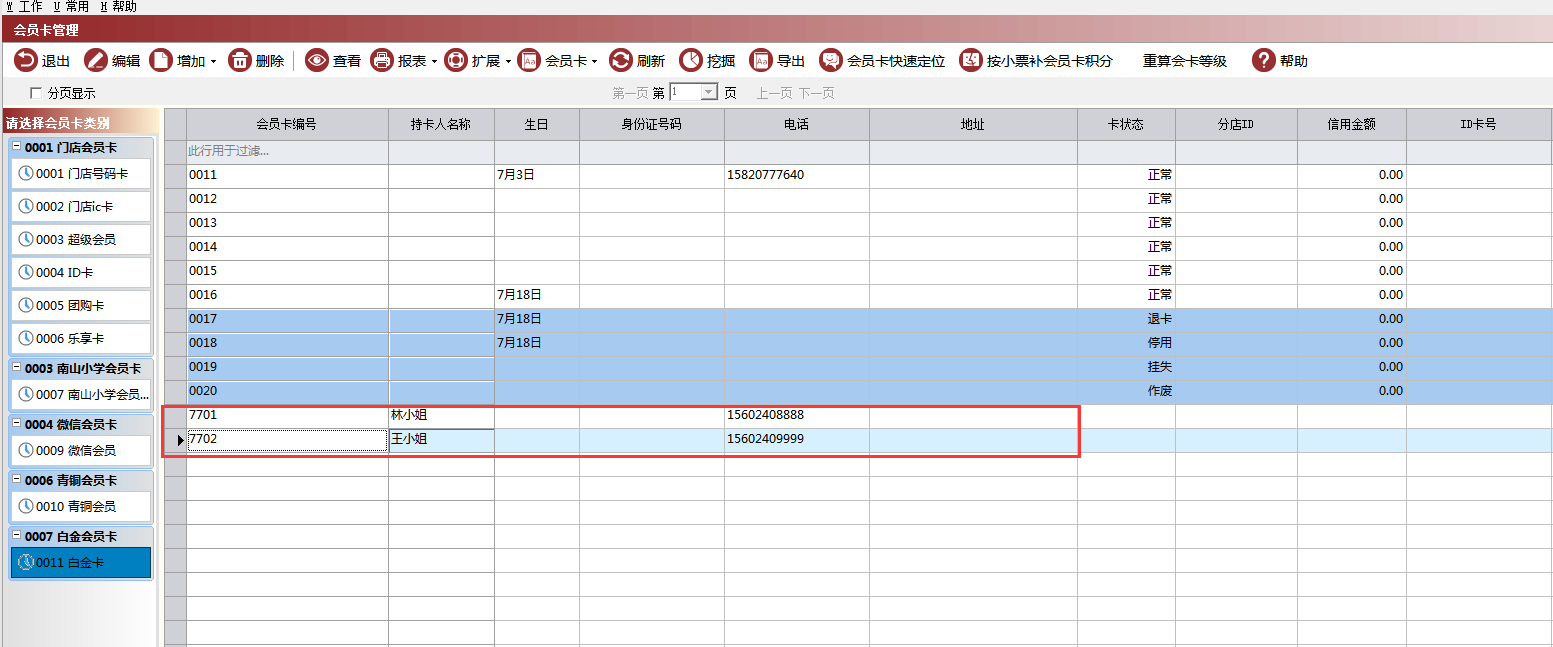Click the 编辑 pencil icon
This screenshot has height=647, width=1553.
(x=96, y=61)
